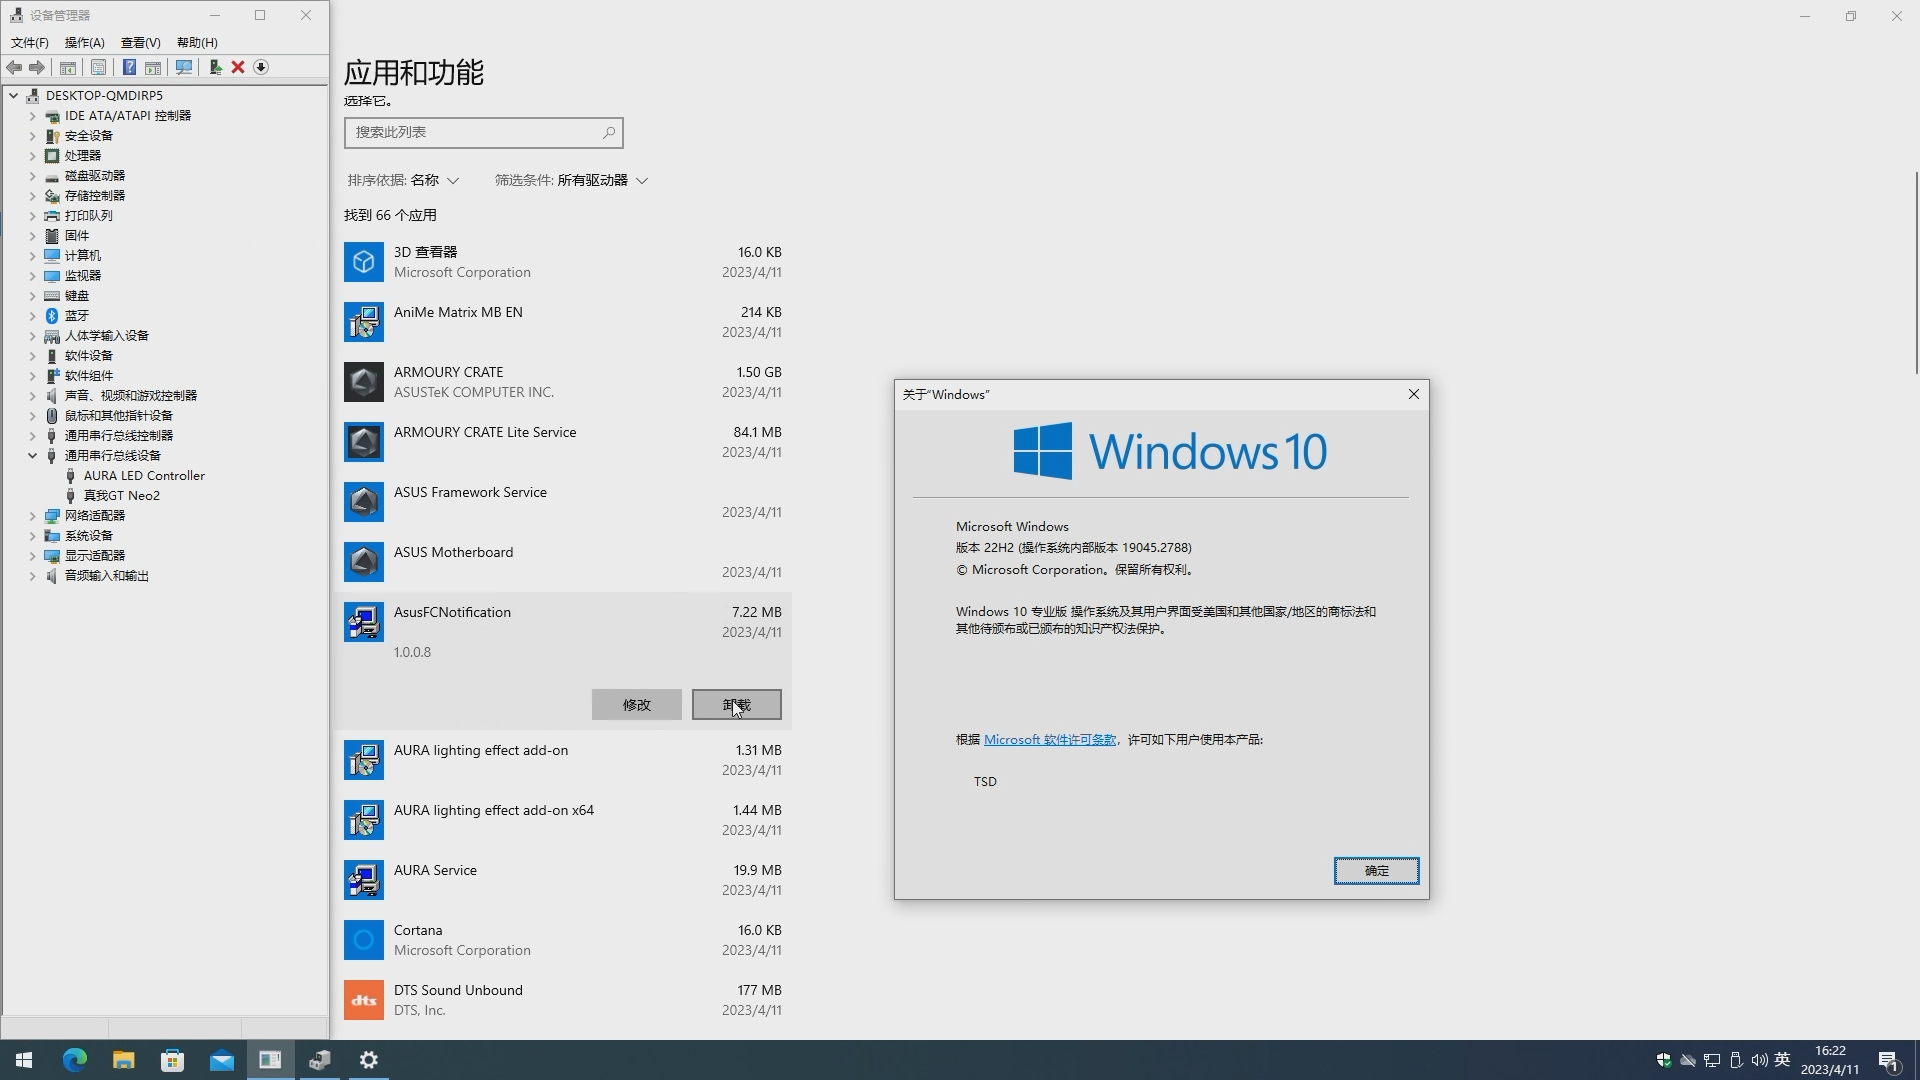Click the 修改 button for AsusFCNotification

point(637,705)
